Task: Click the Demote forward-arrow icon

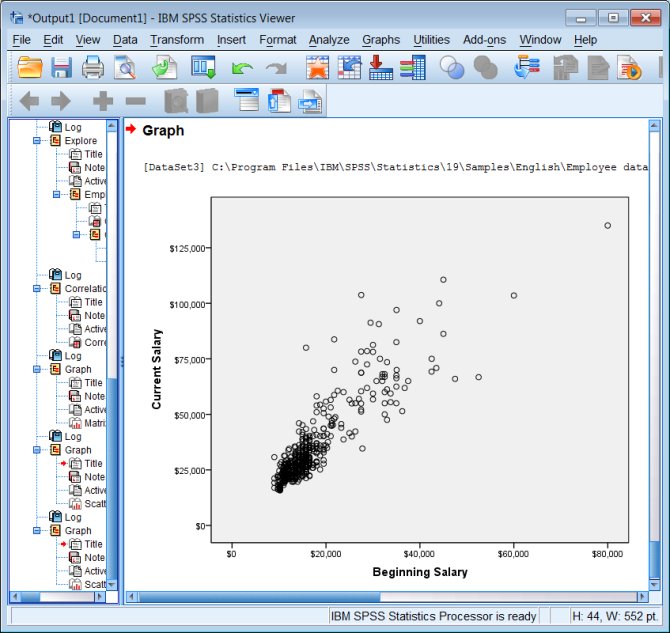Action: [x=61, y=101]
